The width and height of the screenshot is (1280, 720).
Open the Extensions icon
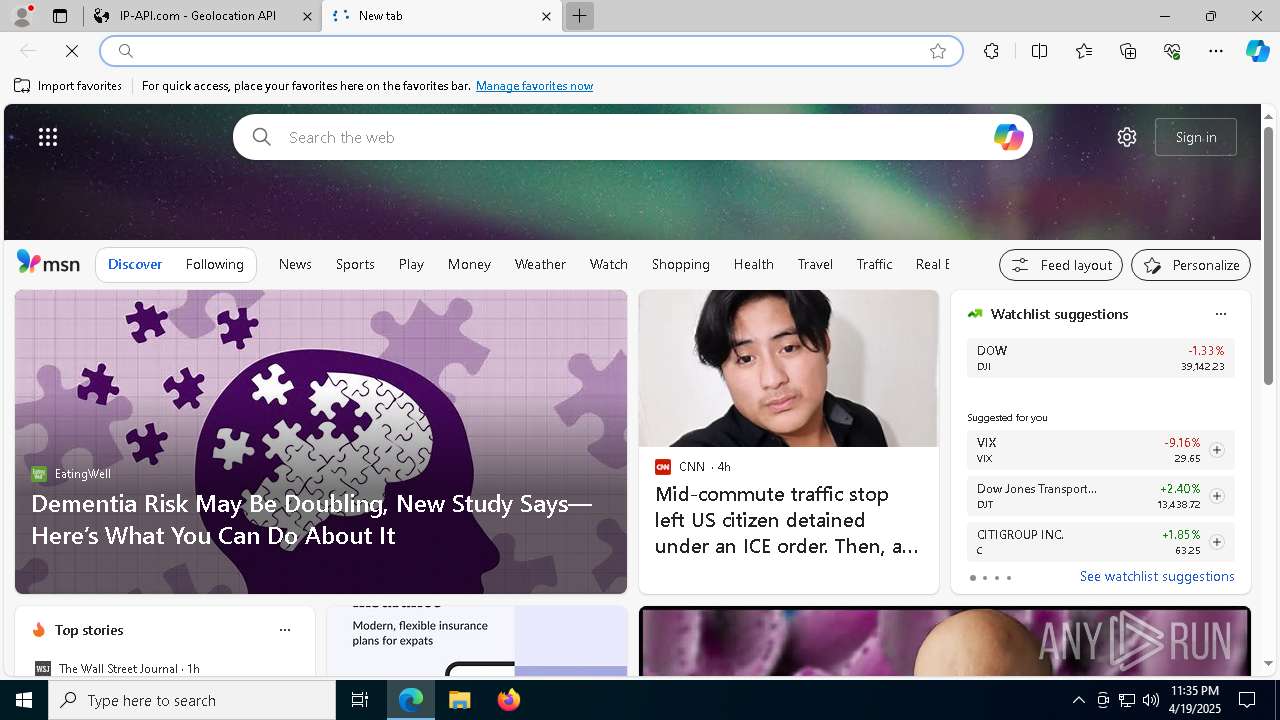[x=991, y=51]
